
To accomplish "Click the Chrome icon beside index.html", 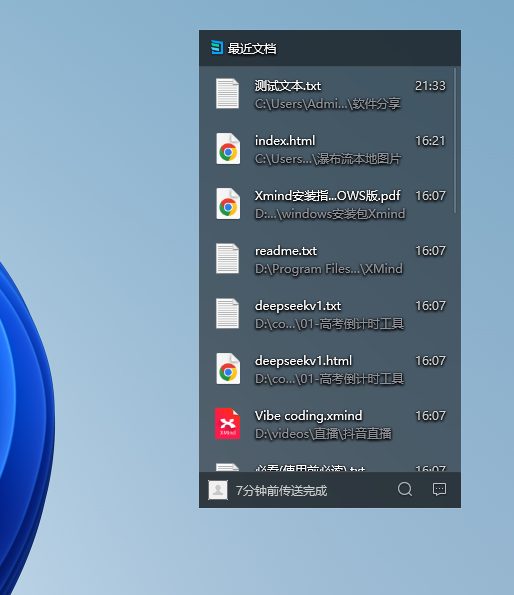I will 228,148.
